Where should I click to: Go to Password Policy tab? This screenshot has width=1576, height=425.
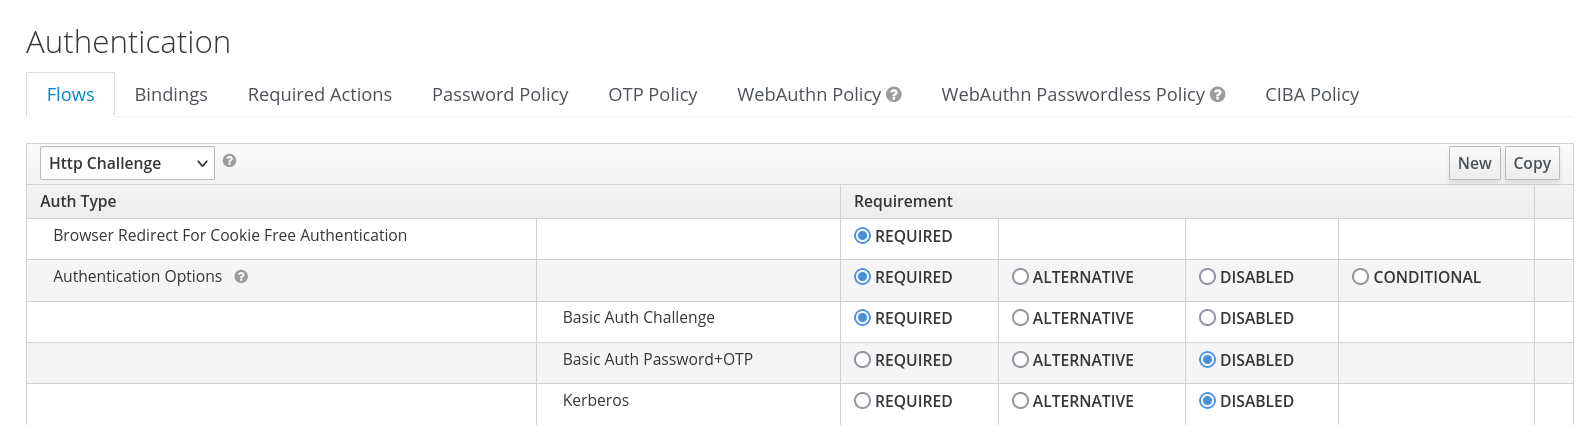click(x=500, y=94)
